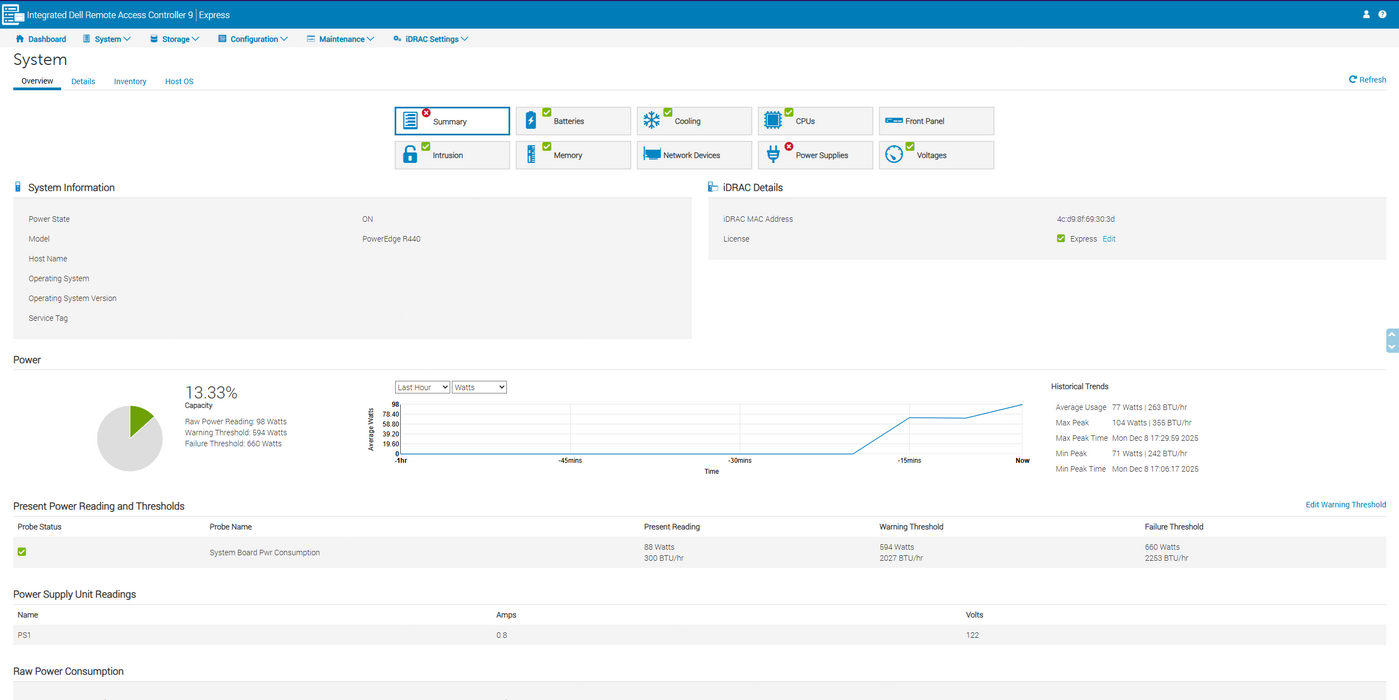Switch to the Inventory tab
Image resolution: width=1399 pixels, height=700 pixels.
click(x=130, y=82)
